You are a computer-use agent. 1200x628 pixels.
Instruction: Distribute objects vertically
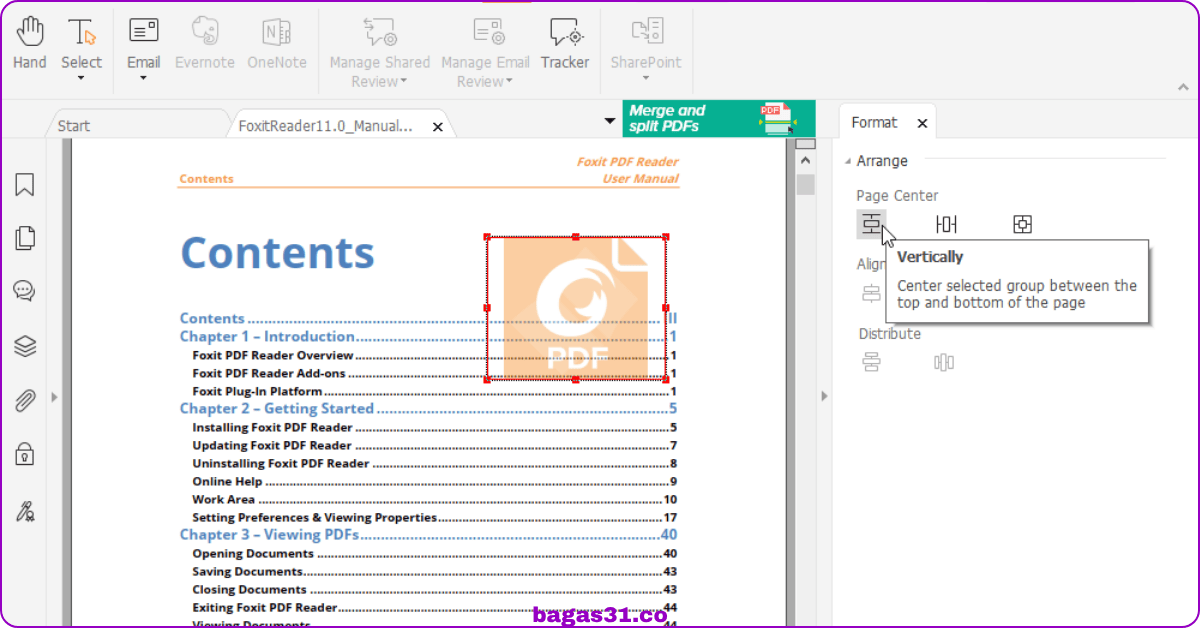[x=871, y=362]
